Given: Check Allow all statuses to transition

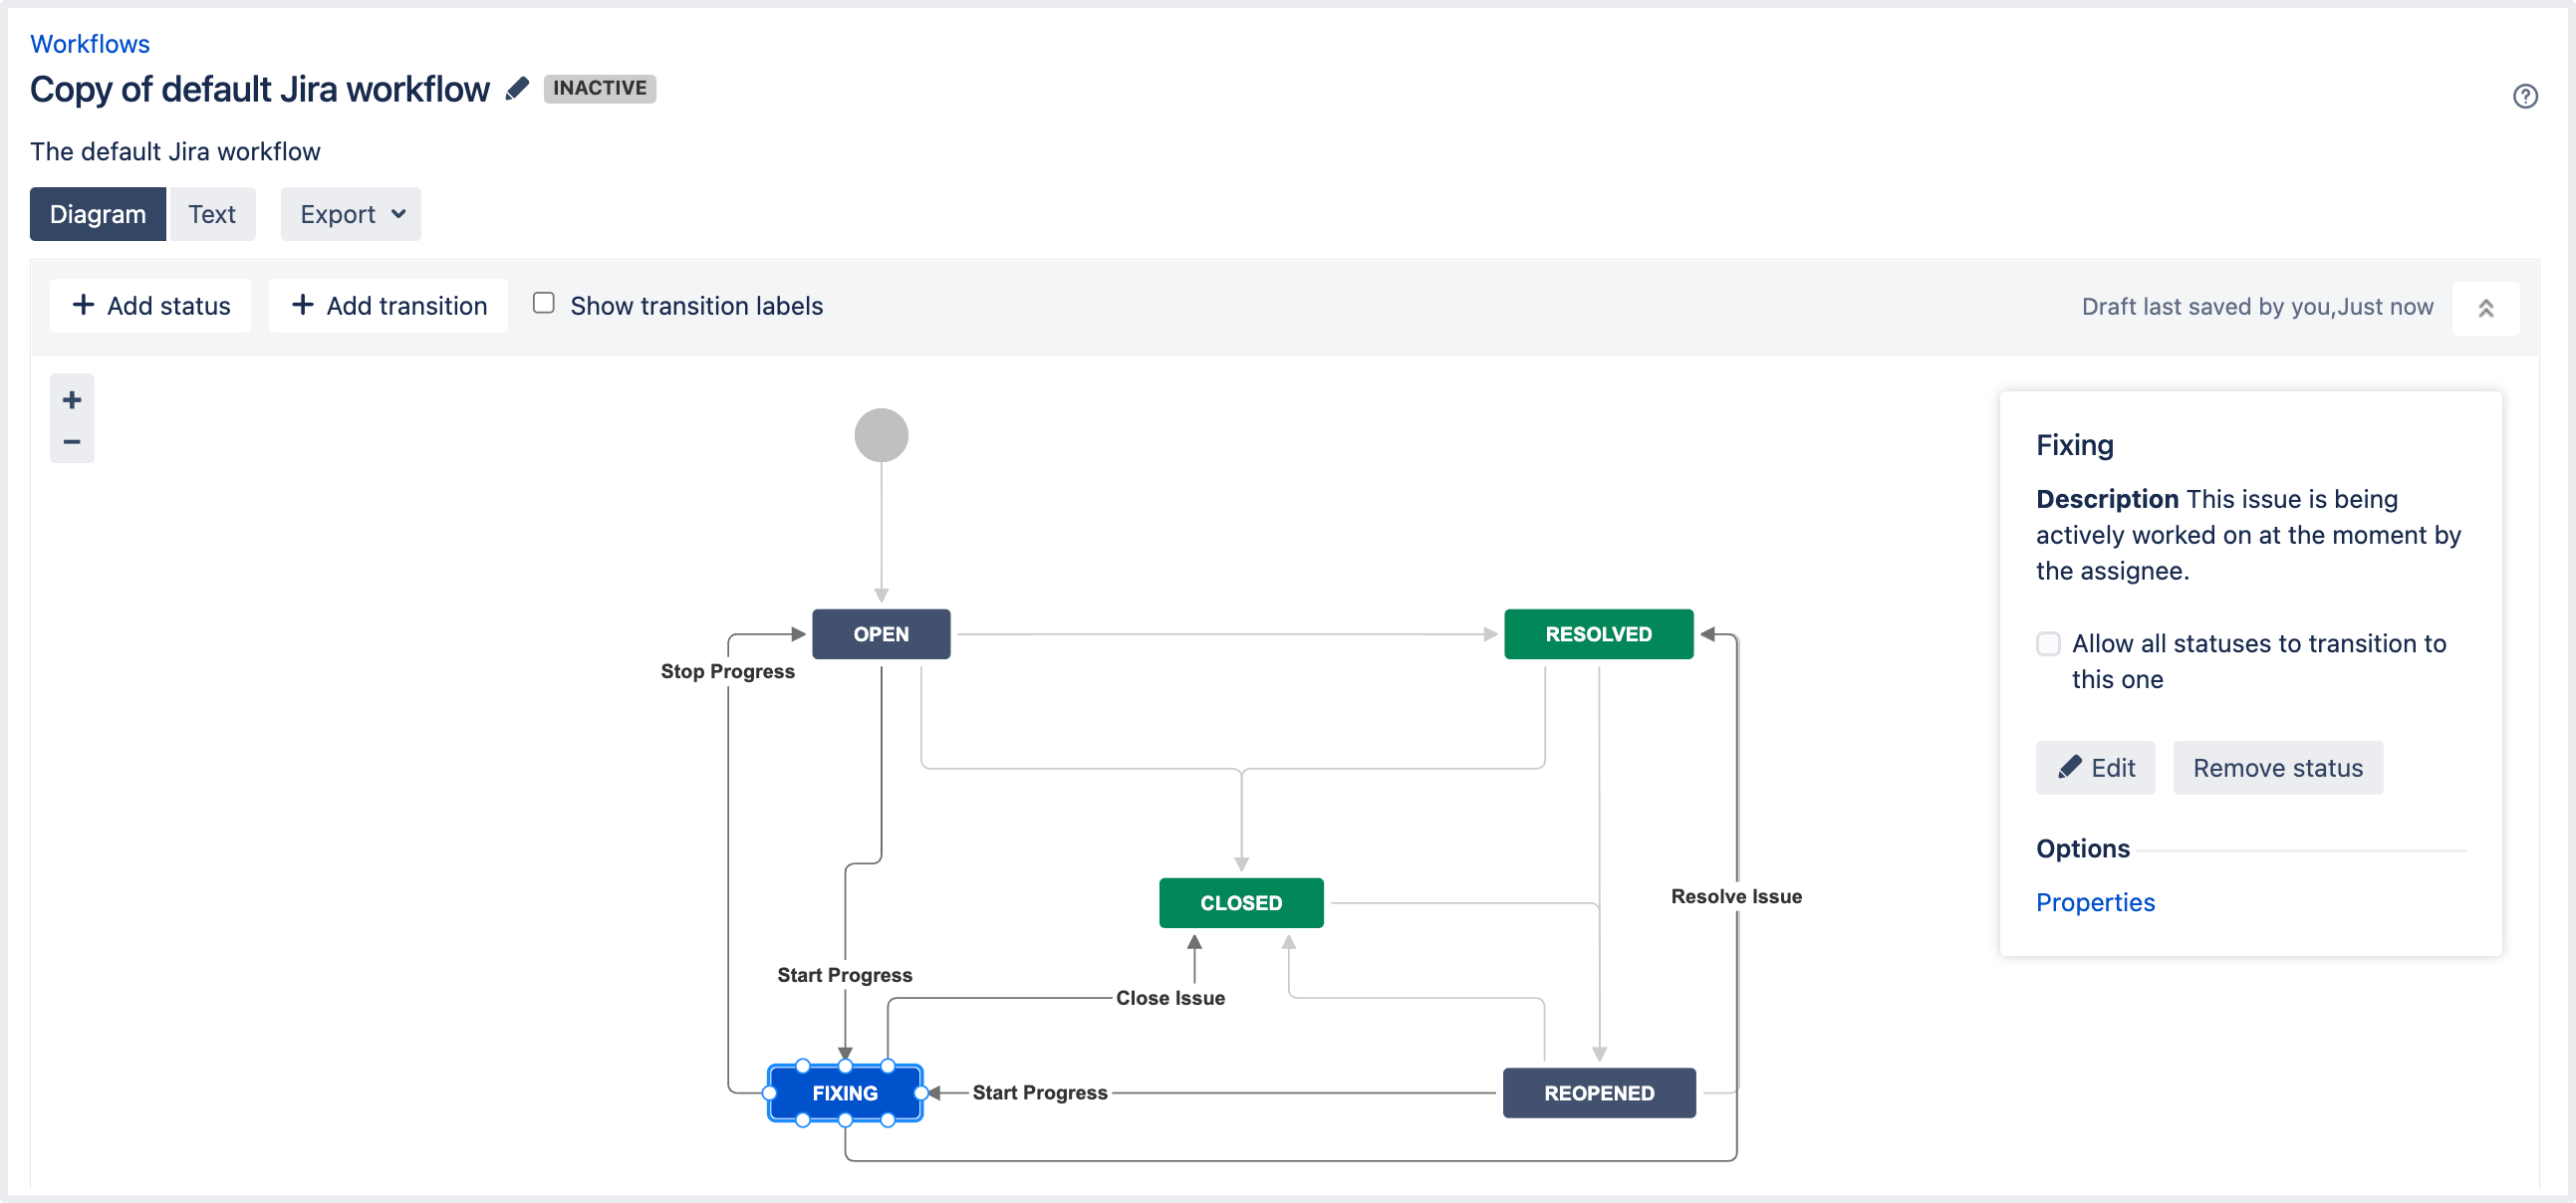Looking at the screenshot, I should [x=2047, y=644].
